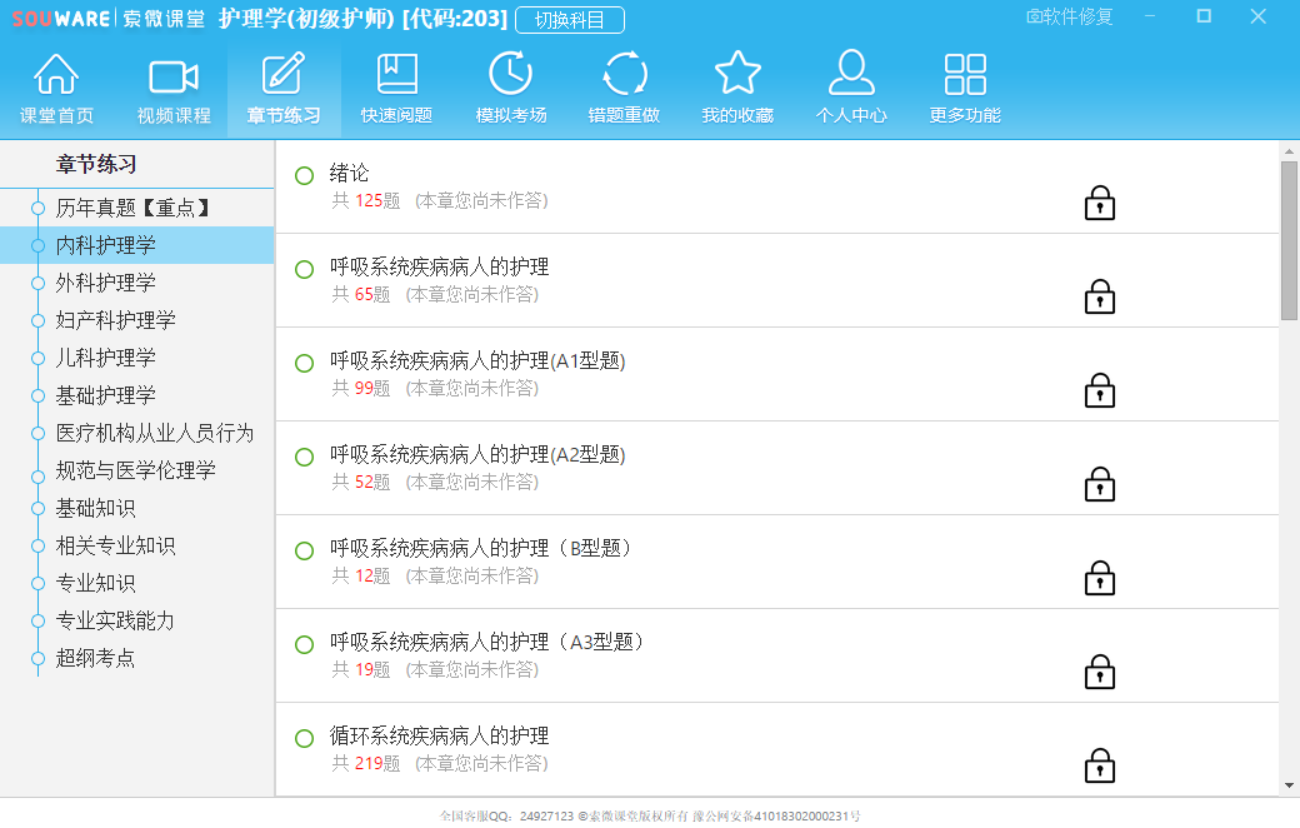Click lock icon for 呼吸系统疾病病人的护理 65题
The image size is (1300, 828).
click(1100, 297)
